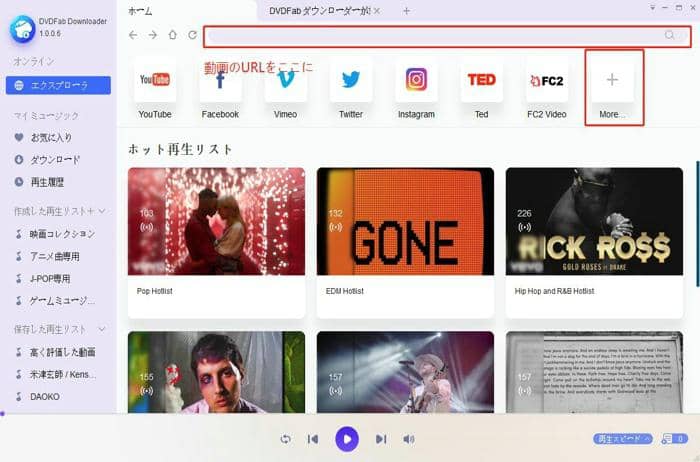This screenshot has width=700, height=462.
Task: Click the volume speaker icon
Action: click(x=408, y=439)
